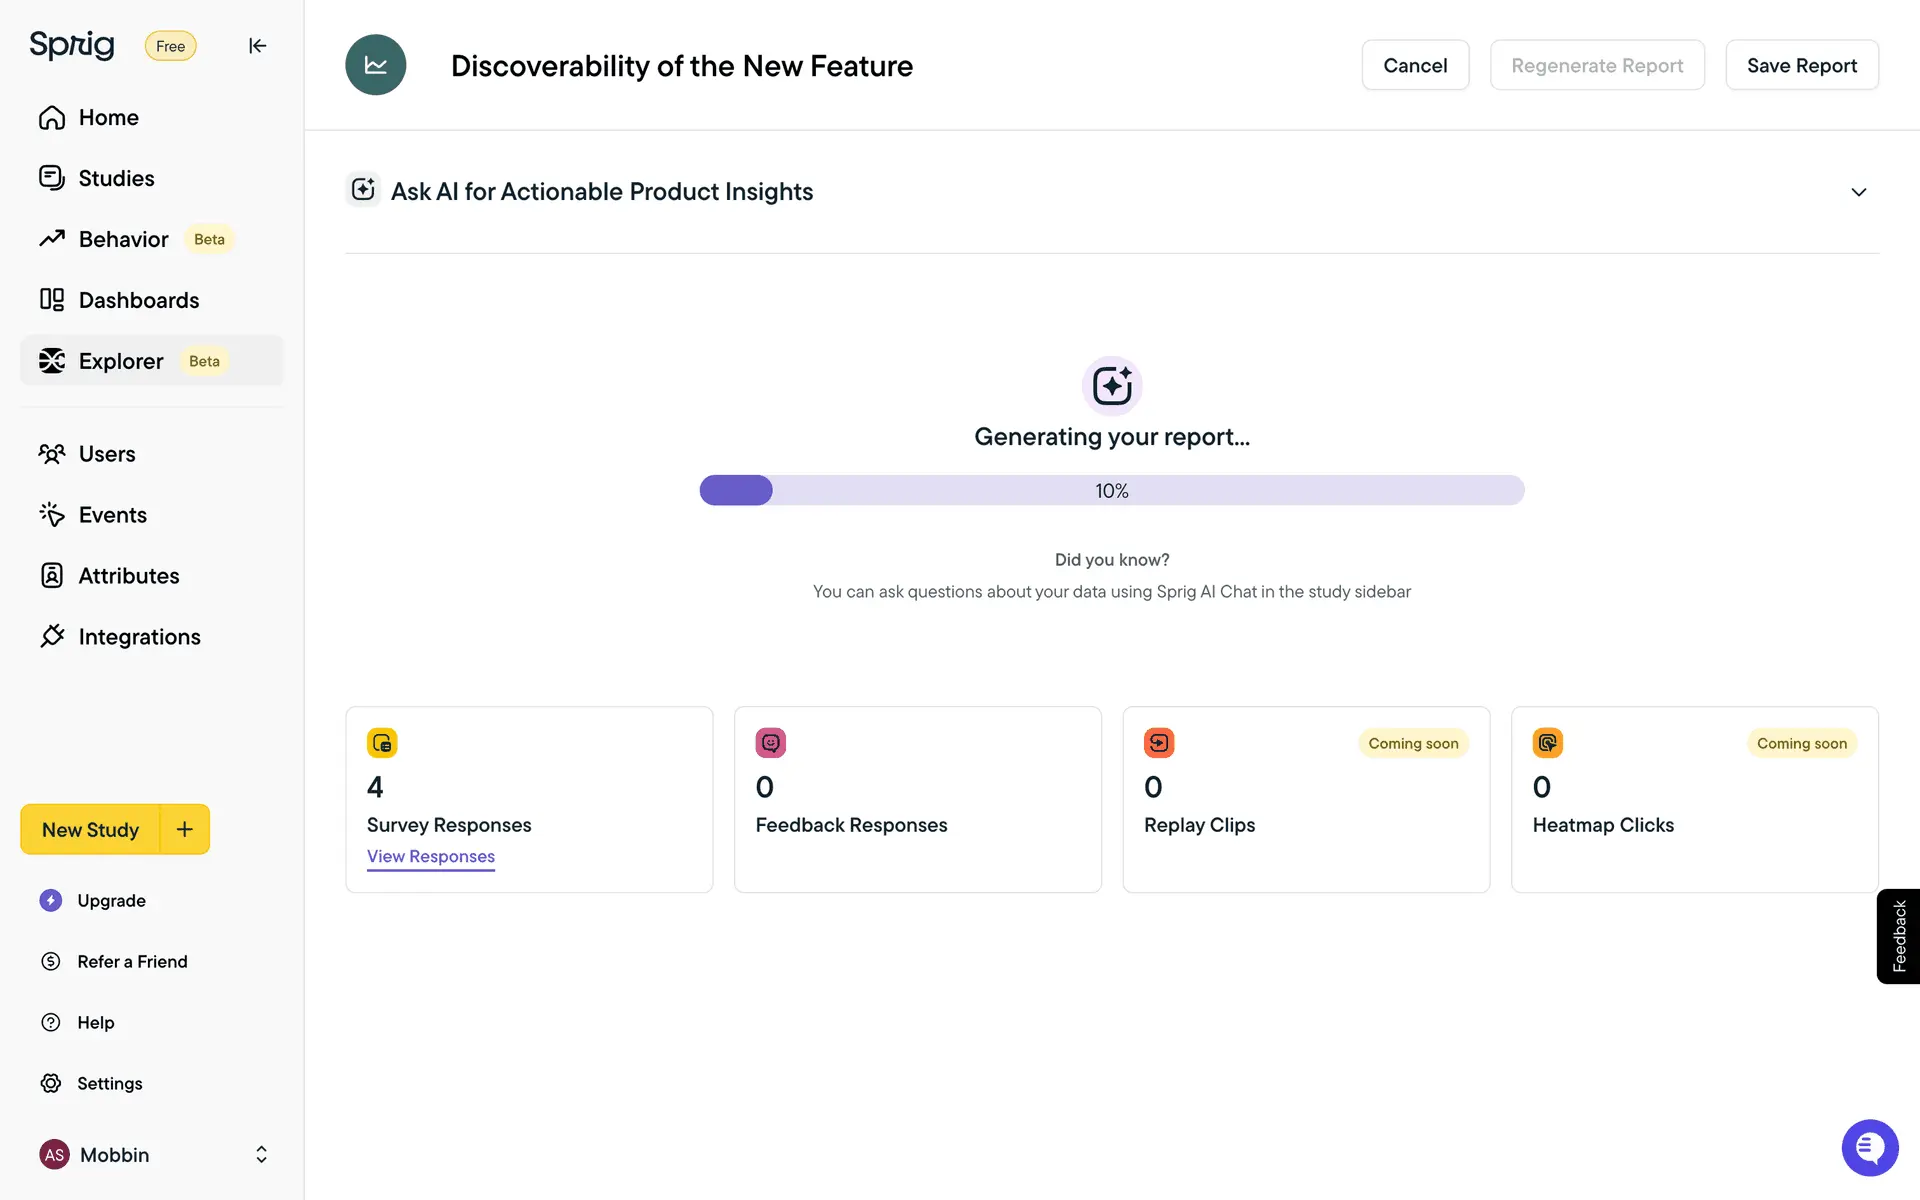Follow the View Responses link

click(430, 857)
